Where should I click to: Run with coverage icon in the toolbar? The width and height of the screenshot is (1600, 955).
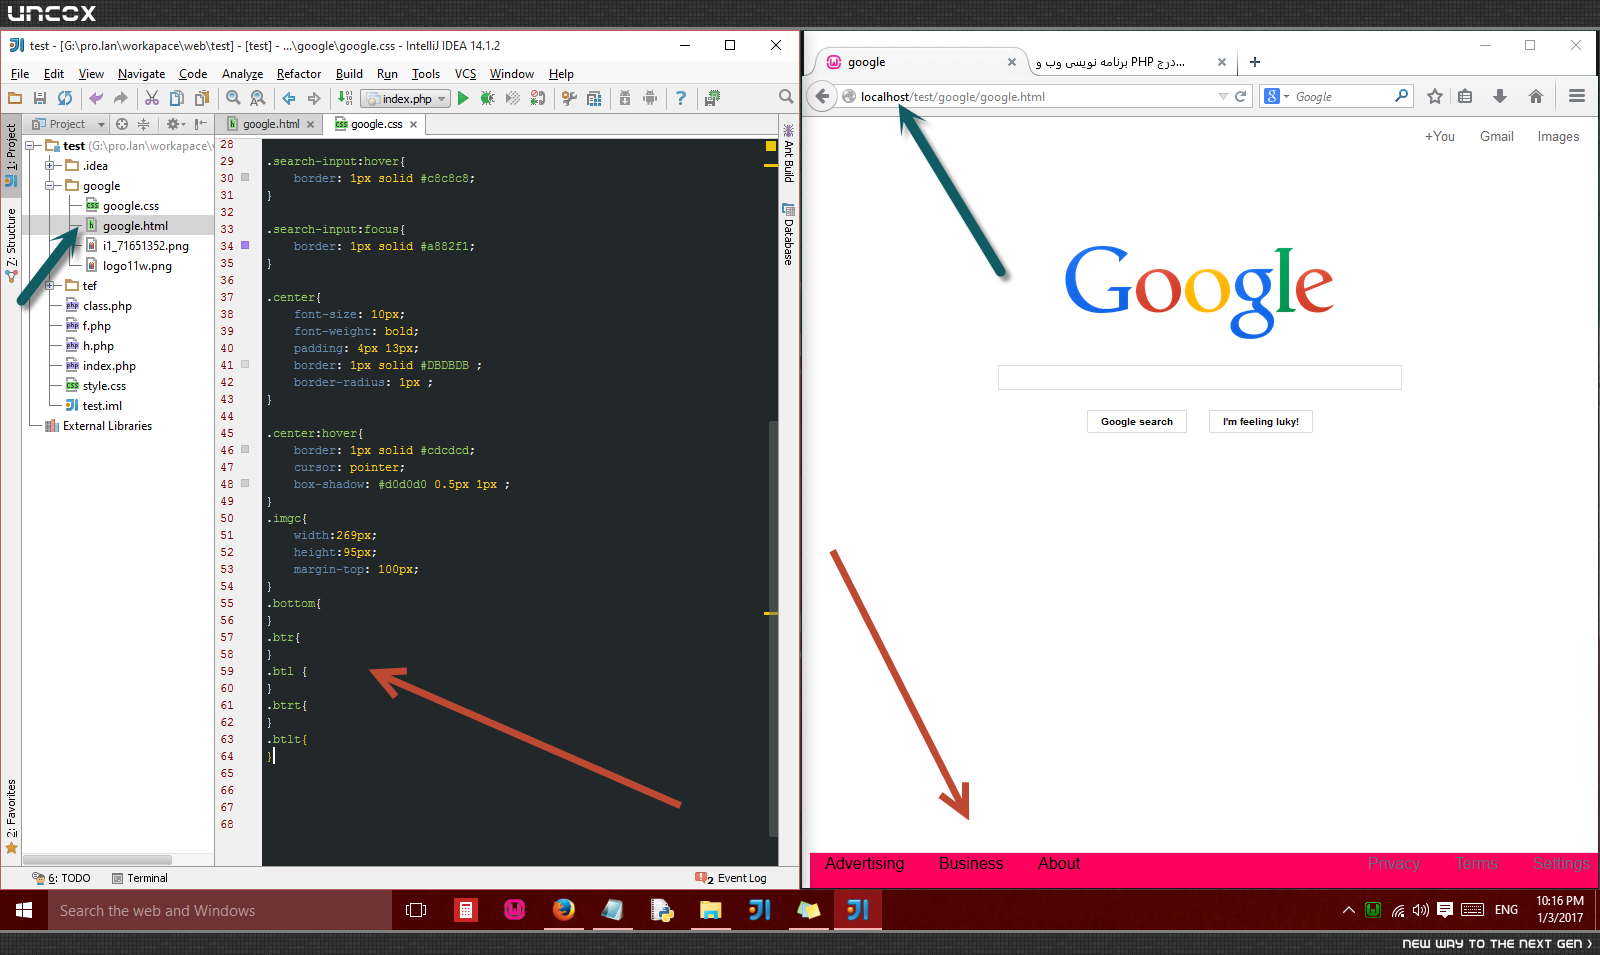pos(513,98)
